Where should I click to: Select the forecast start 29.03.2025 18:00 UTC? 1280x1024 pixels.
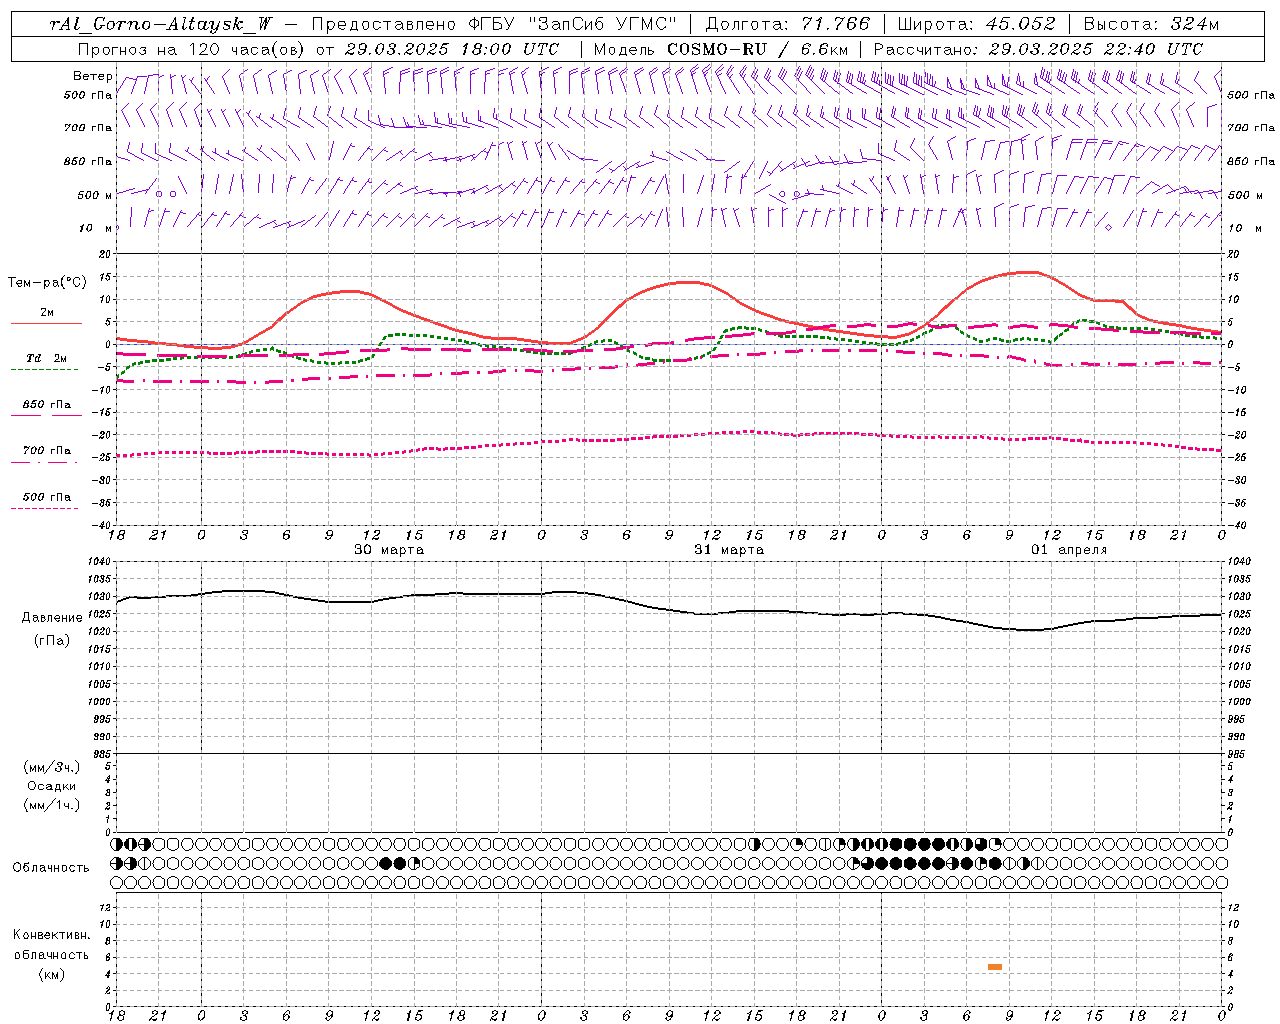point(451,49)
